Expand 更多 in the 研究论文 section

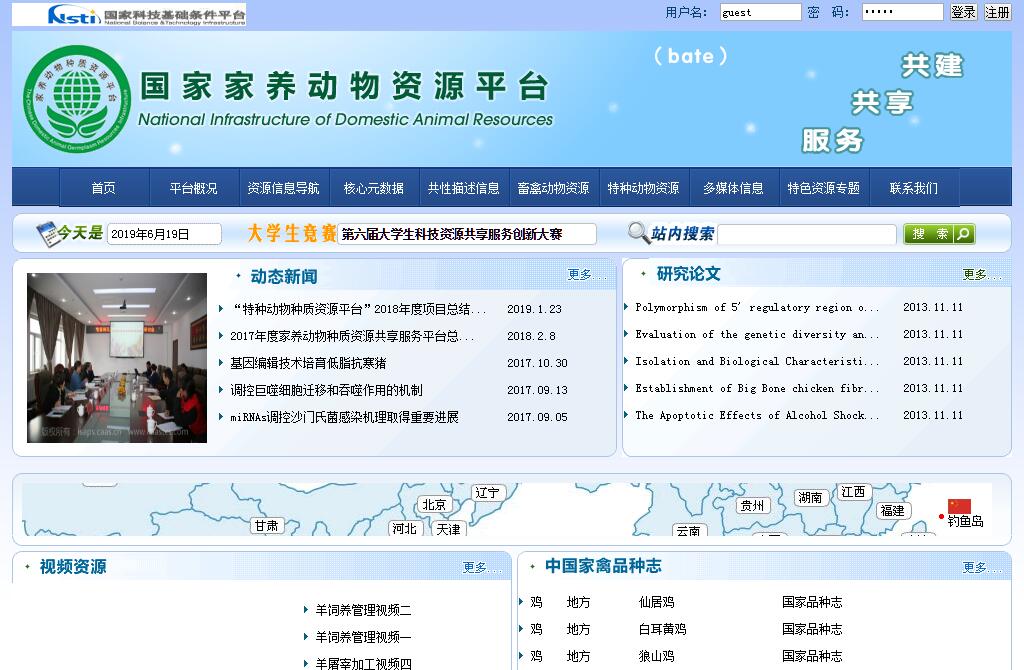tap(976, 274)
